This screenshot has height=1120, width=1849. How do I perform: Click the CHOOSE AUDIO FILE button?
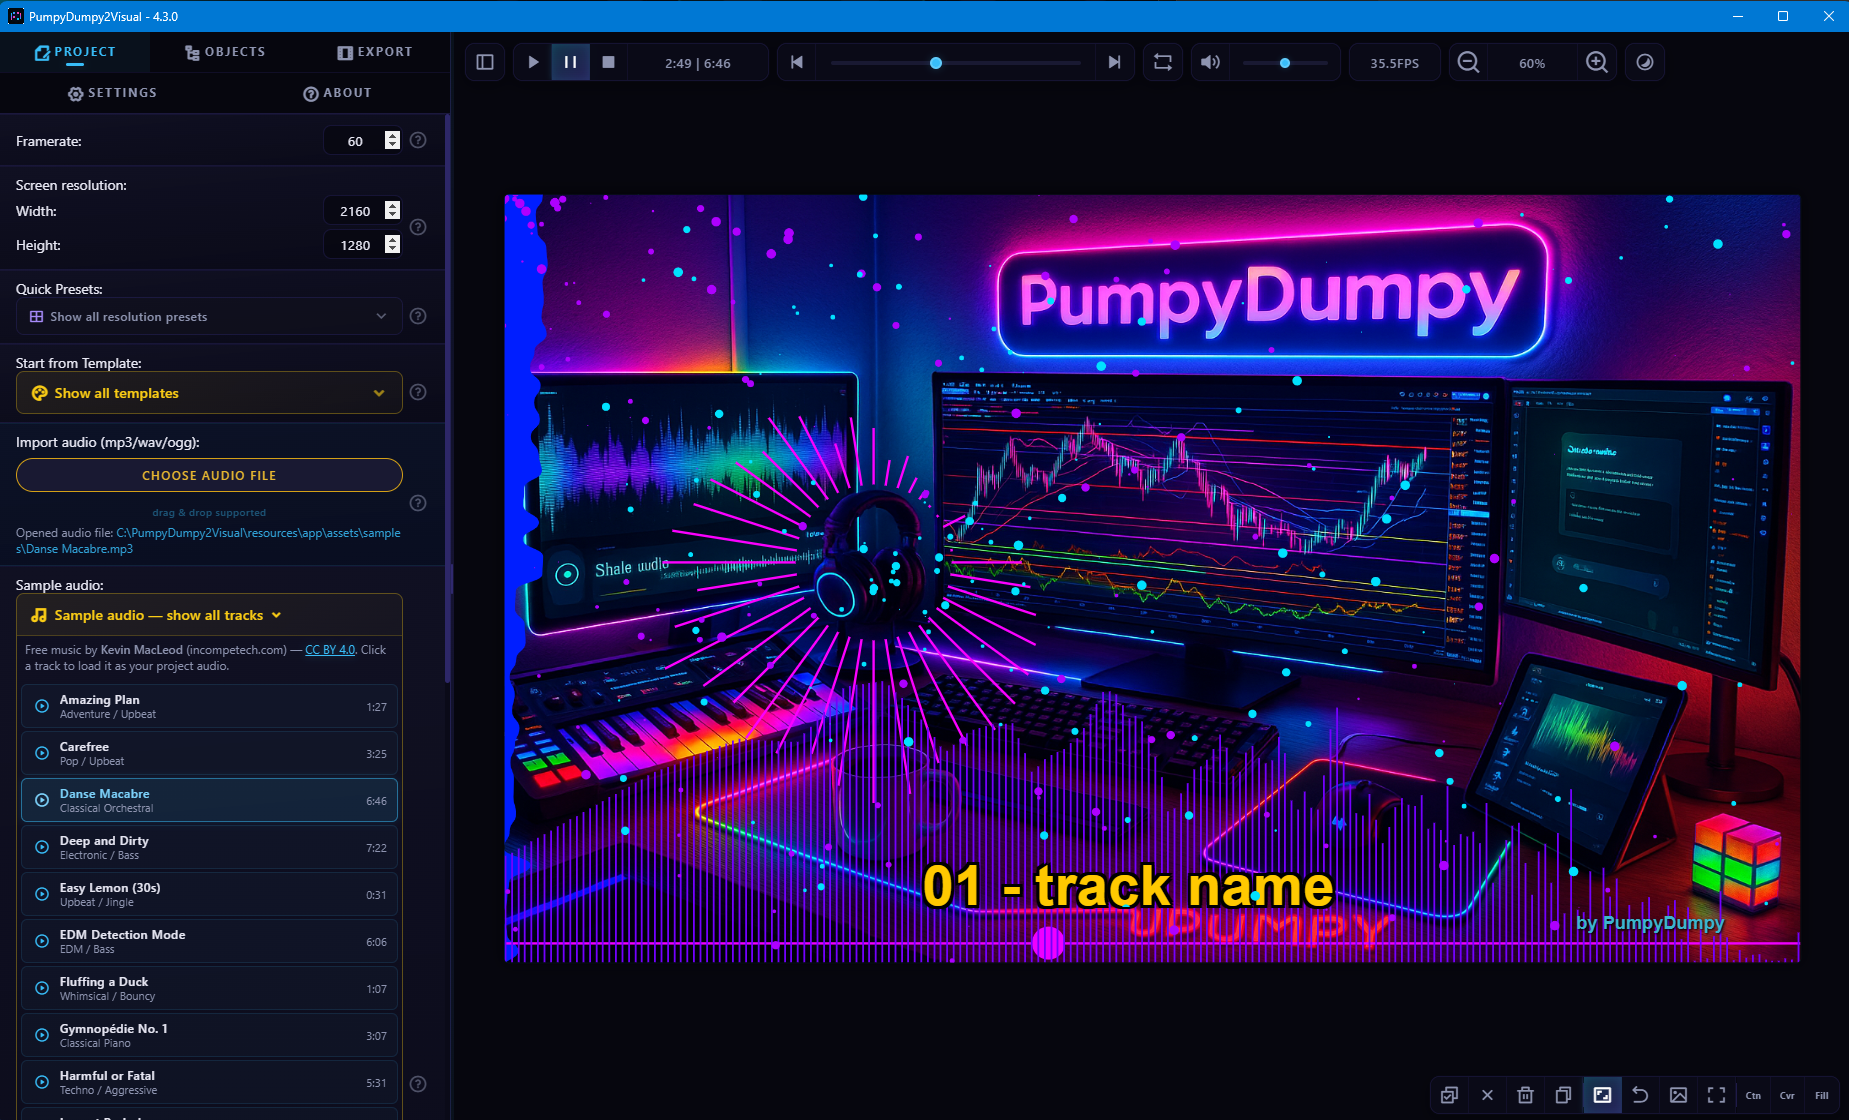208,475
